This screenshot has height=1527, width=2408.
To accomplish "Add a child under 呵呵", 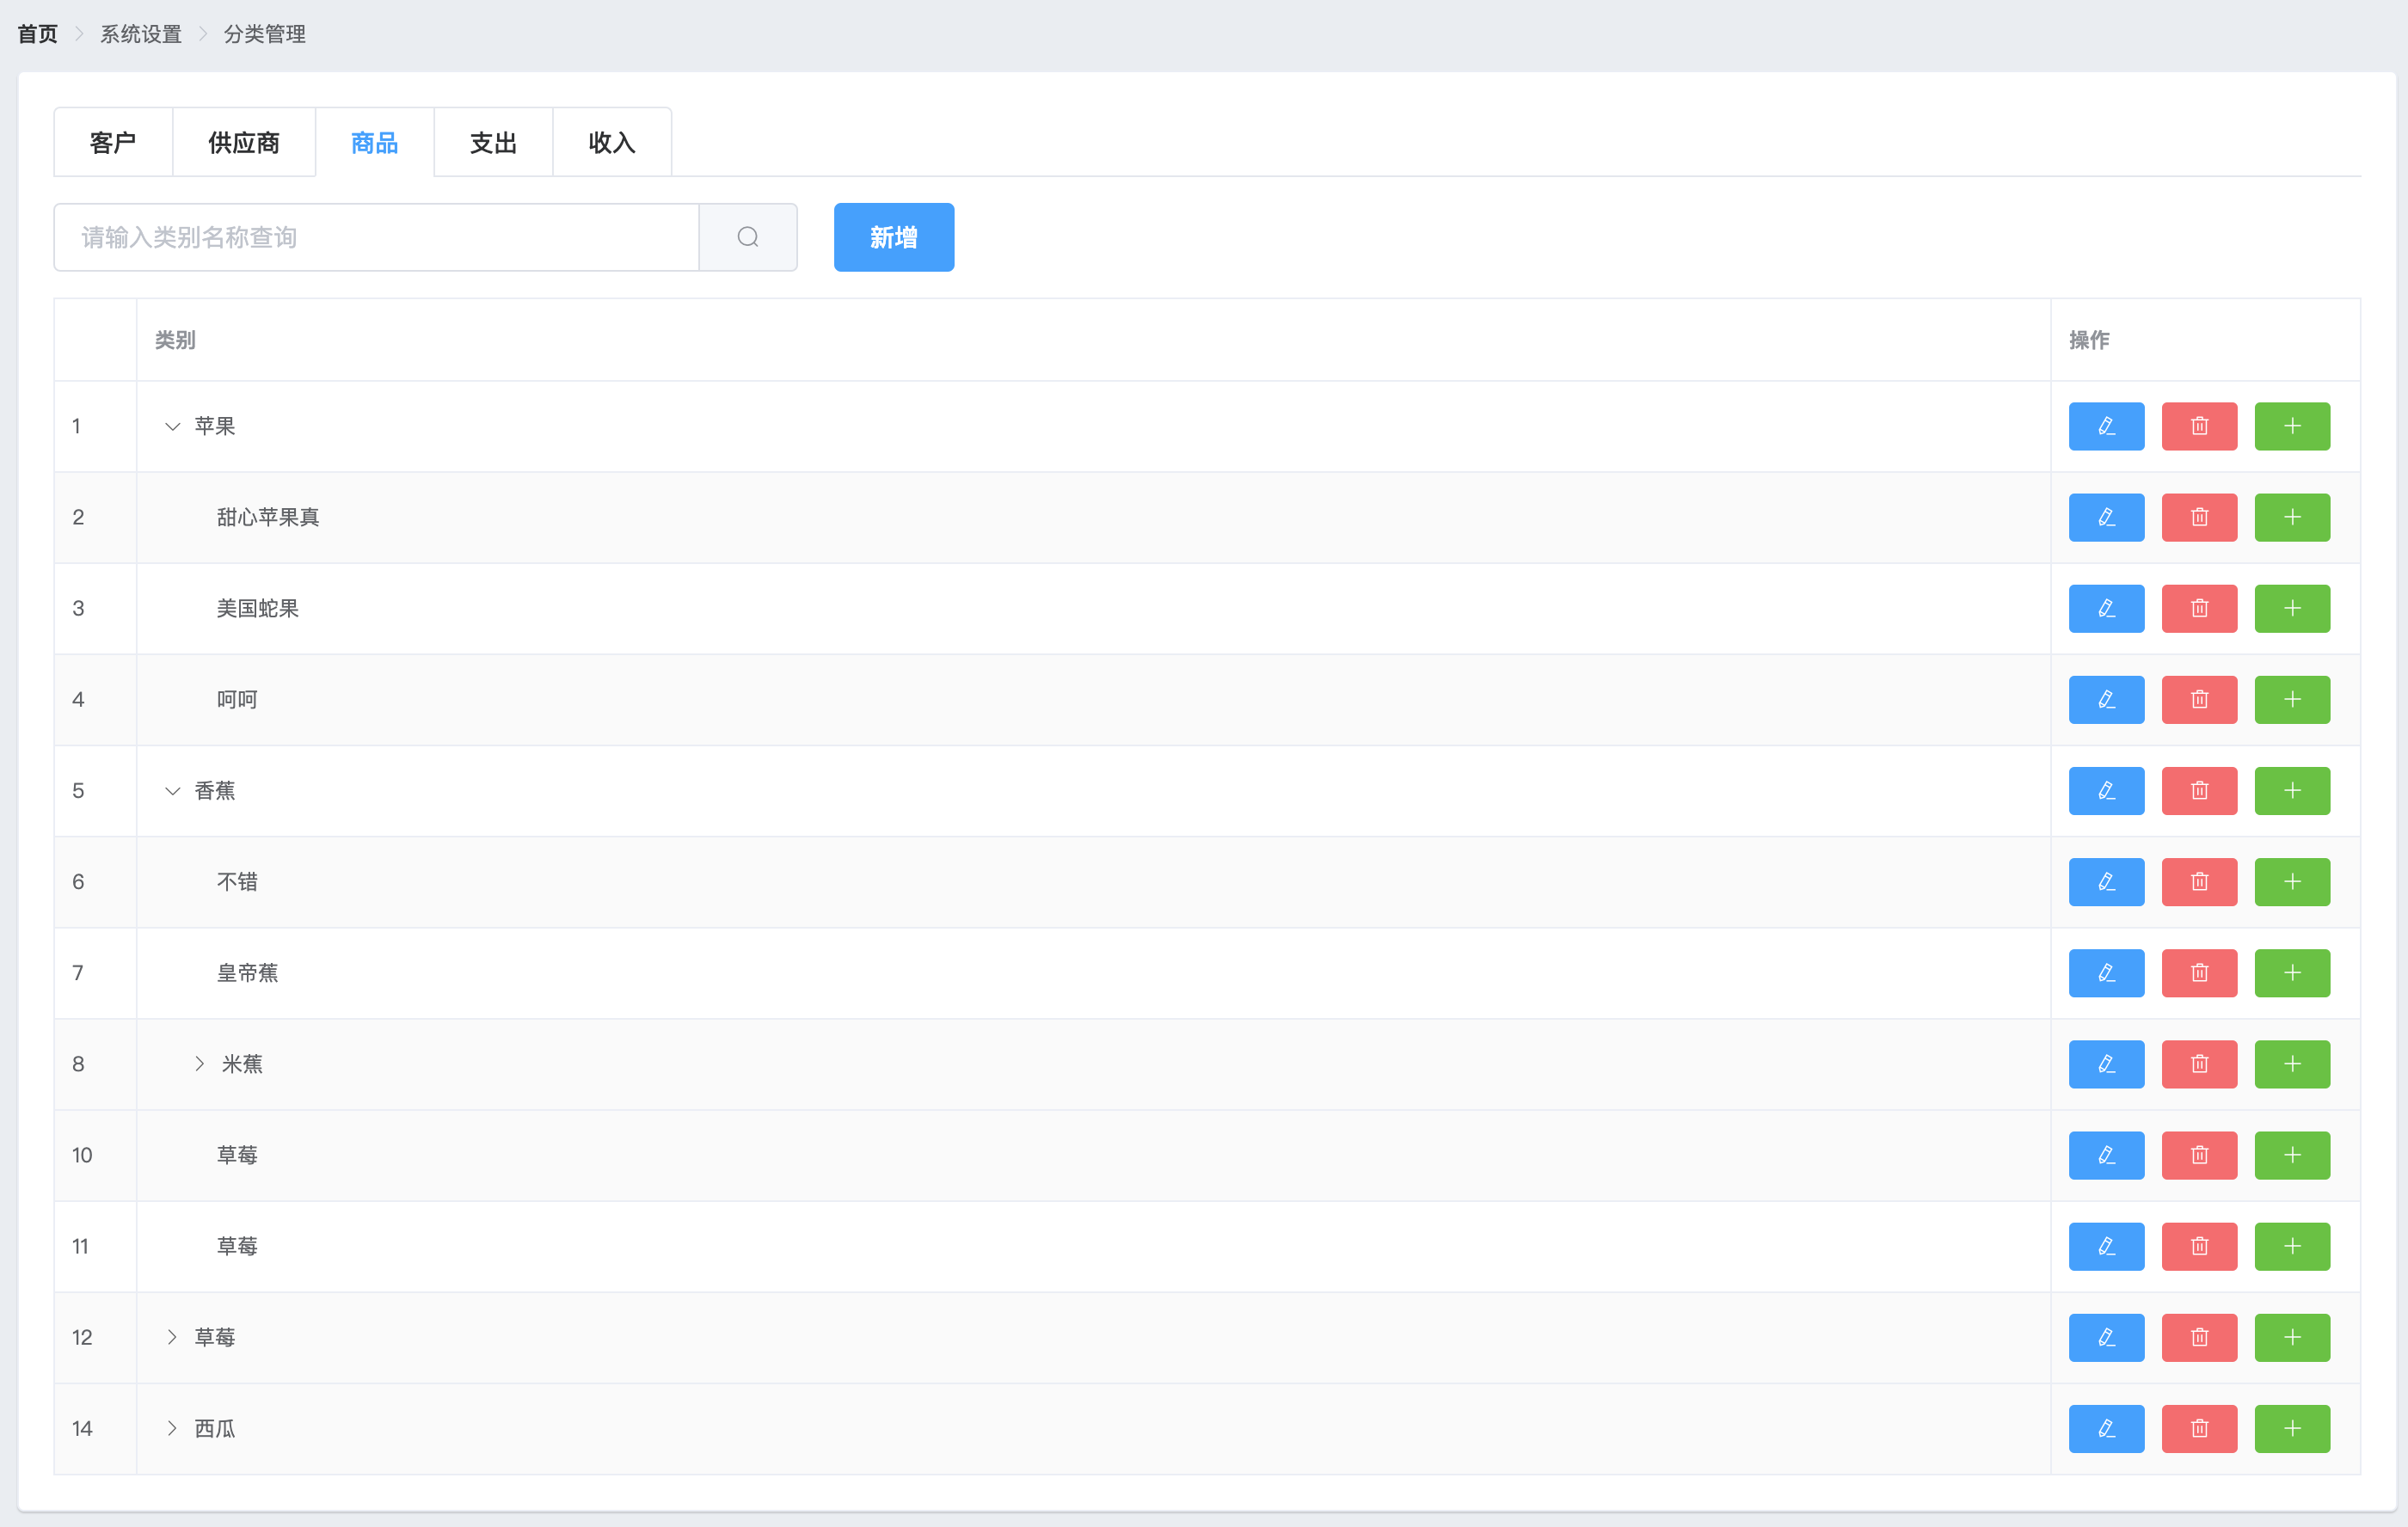I will [2292, 699].
